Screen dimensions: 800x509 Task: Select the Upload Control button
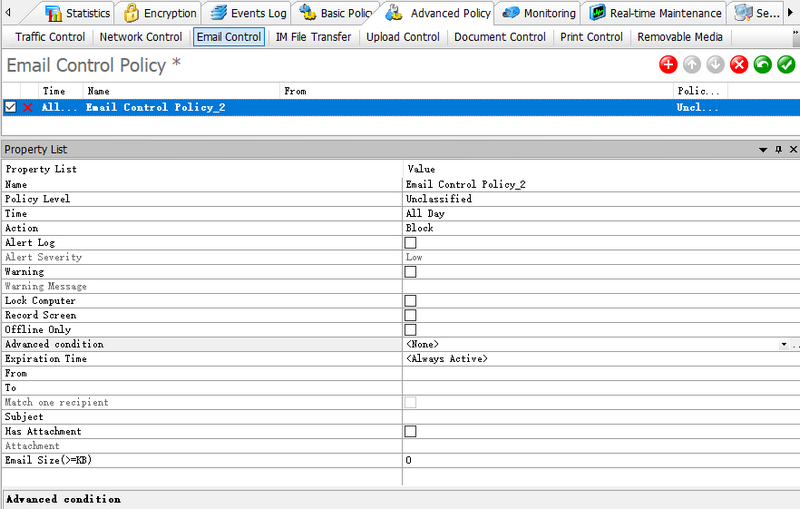(402, 37)
